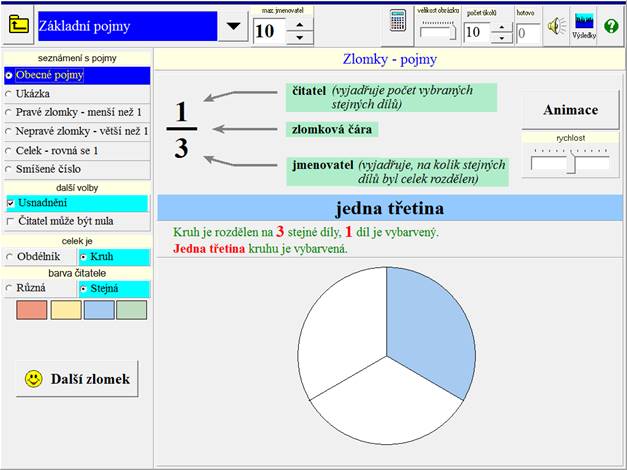
Task: Click the numerator 1 of the fraction
Action: (181, 112)
